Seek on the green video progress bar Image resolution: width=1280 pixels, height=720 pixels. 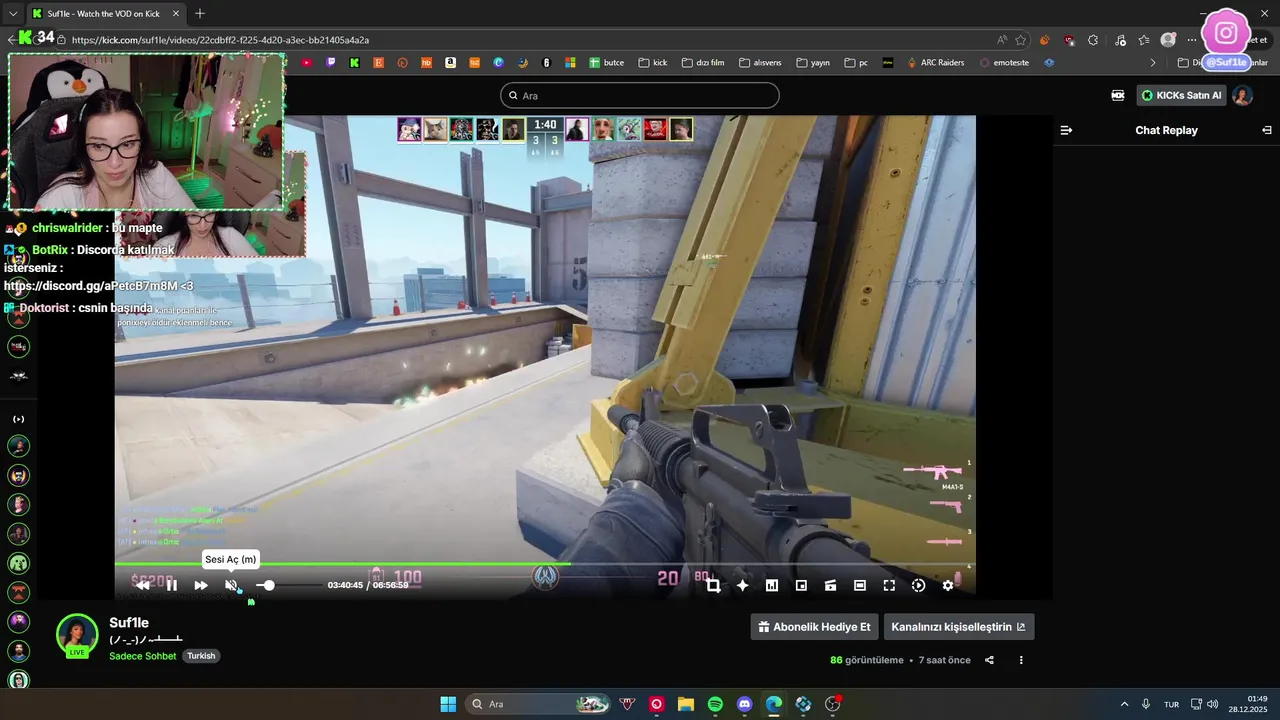point(545,563)
